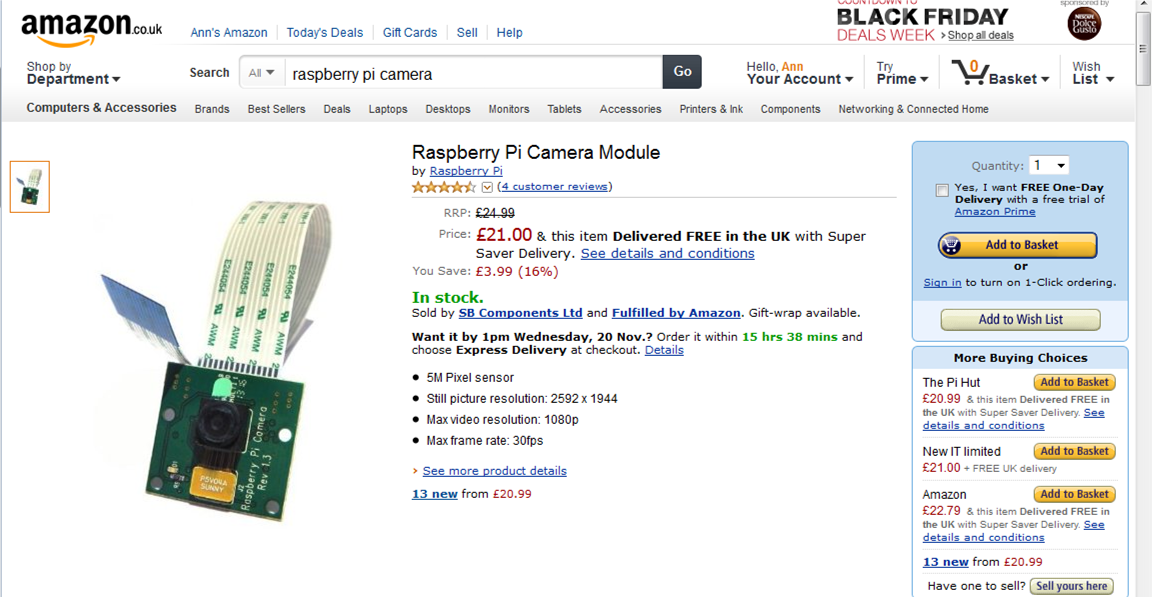Open the shopping basket icon
This screenshot has width=1152, height=597.
(x=969, y=72)
